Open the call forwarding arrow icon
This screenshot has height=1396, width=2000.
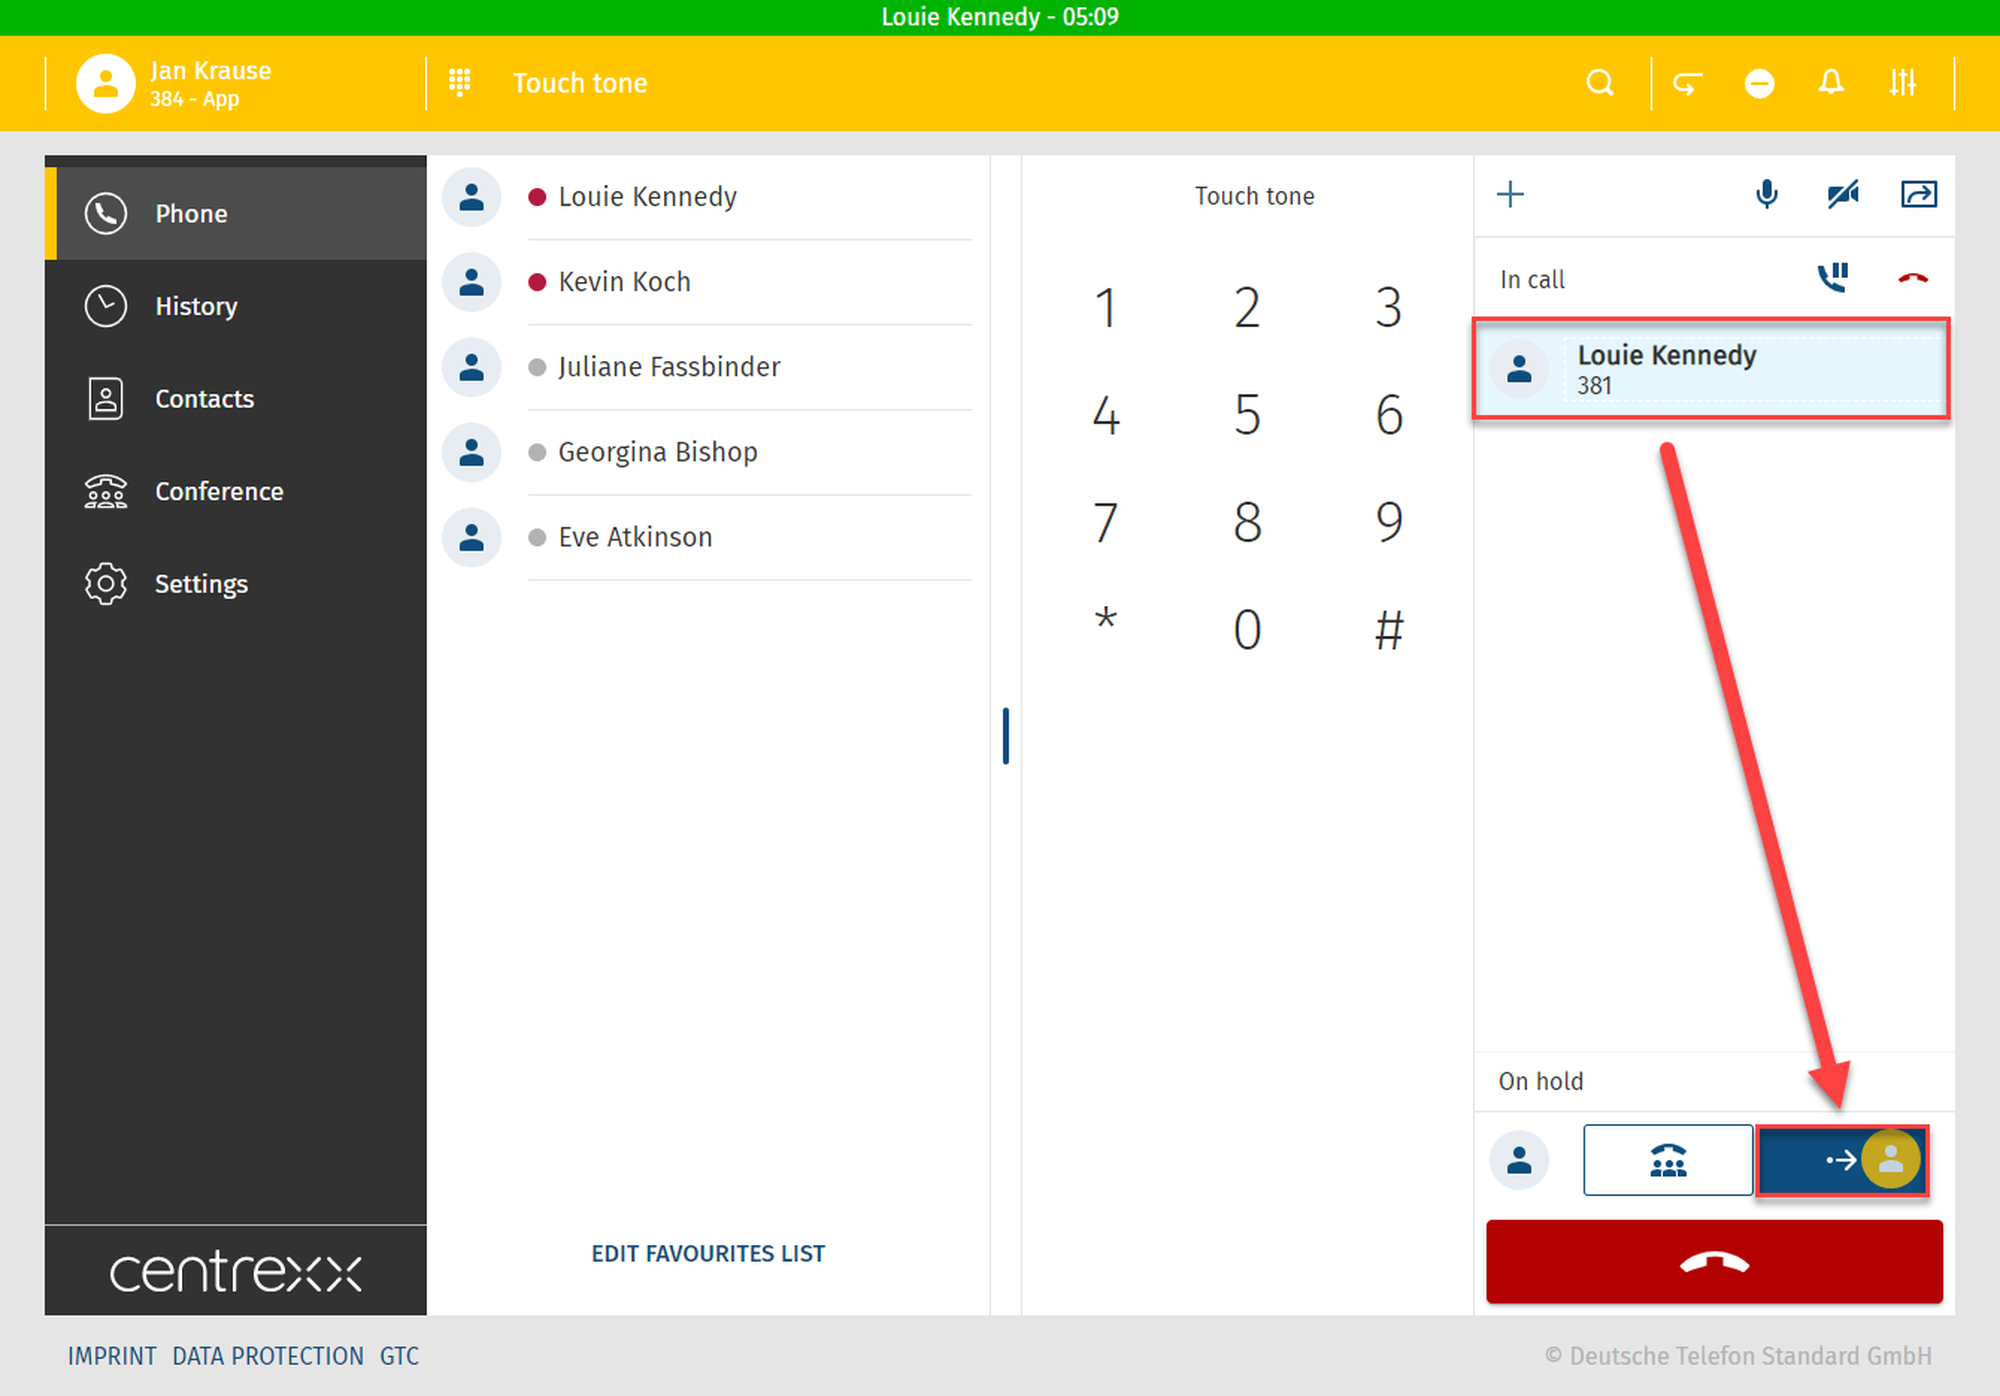(1687, 83)
